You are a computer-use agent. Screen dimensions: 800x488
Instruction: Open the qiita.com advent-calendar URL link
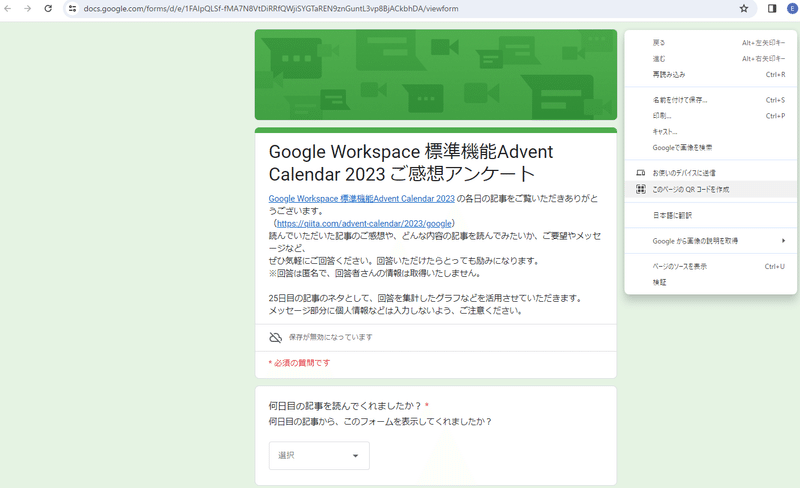click(x=364, y=224)
